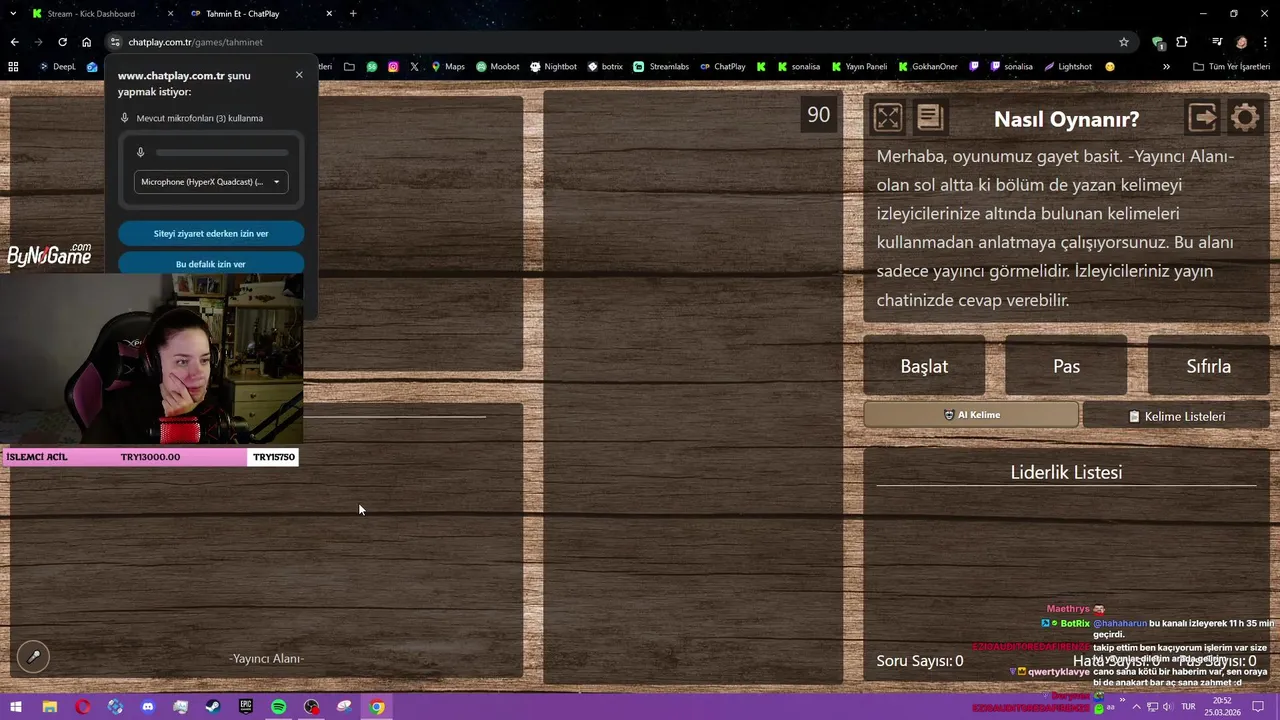
Task: Show hidden bookmarks overflow chevron
Action: click(x=1166, y=67)
